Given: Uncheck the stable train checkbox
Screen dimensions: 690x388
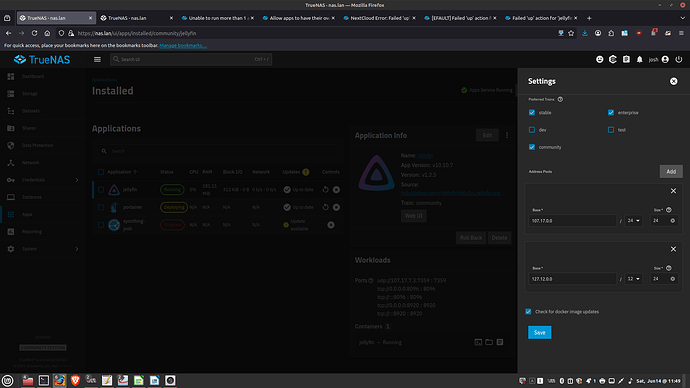Looking at the screenshot, I should pyautogui.click(x=532, y=113).
